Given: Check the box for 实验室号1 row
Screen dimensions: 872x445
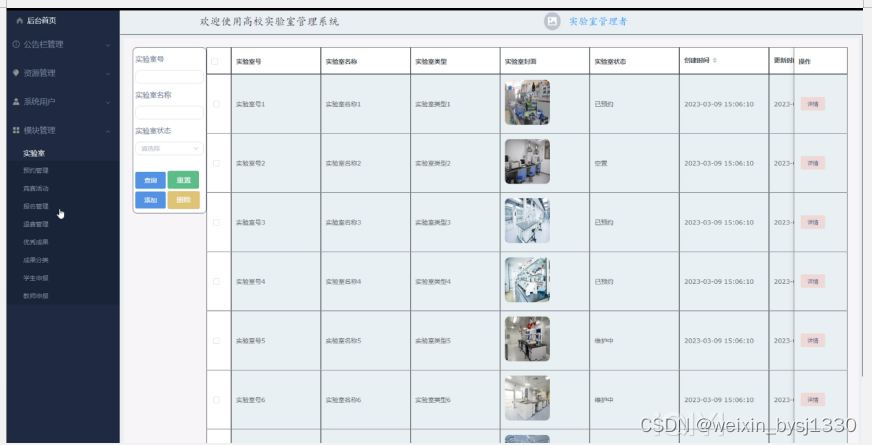Looking at the screenshot, I should pyautogui.click(x=216, y=104).
